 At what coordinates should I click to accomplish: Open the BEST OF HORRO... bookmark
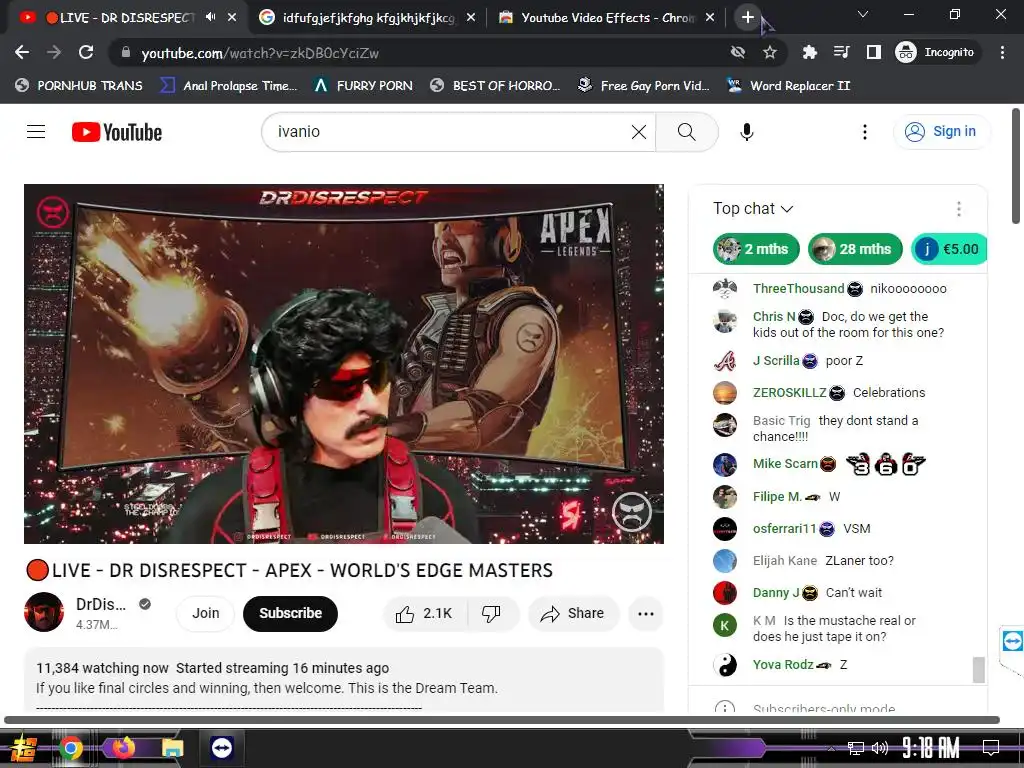(x=496, y=86)
